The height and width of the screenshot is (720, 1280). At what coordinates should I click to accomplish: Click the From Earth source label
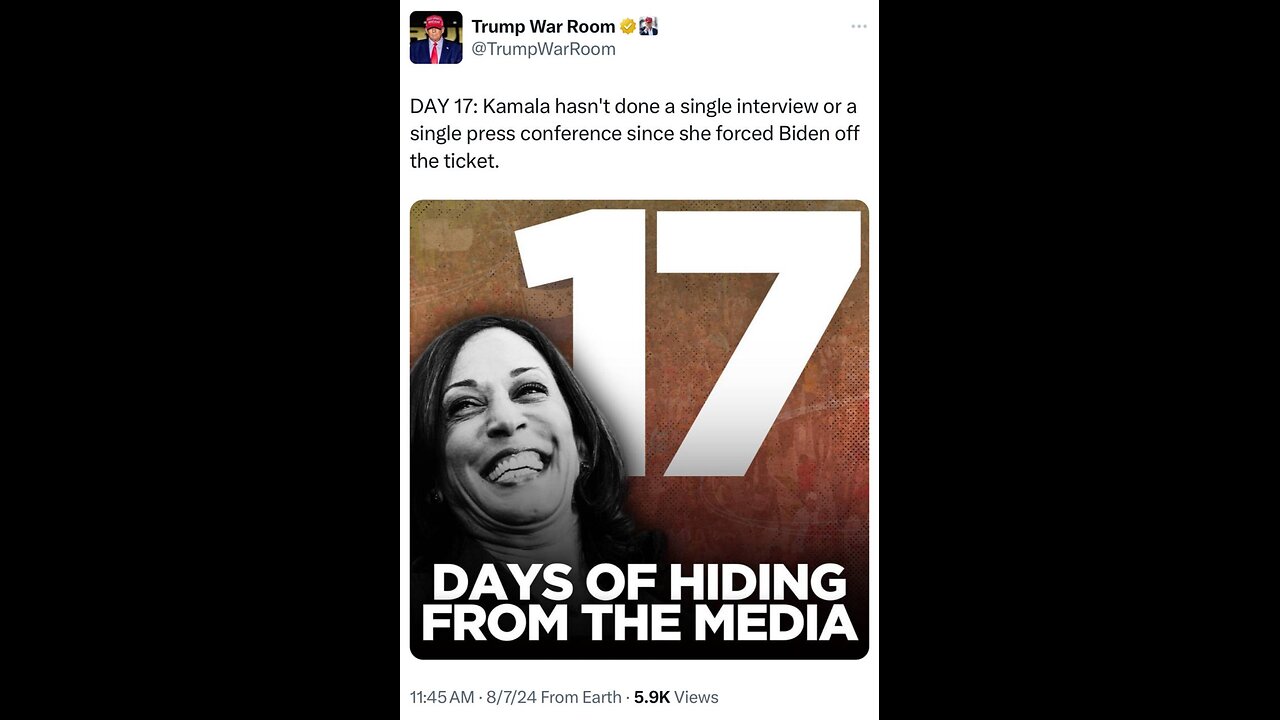581,697
